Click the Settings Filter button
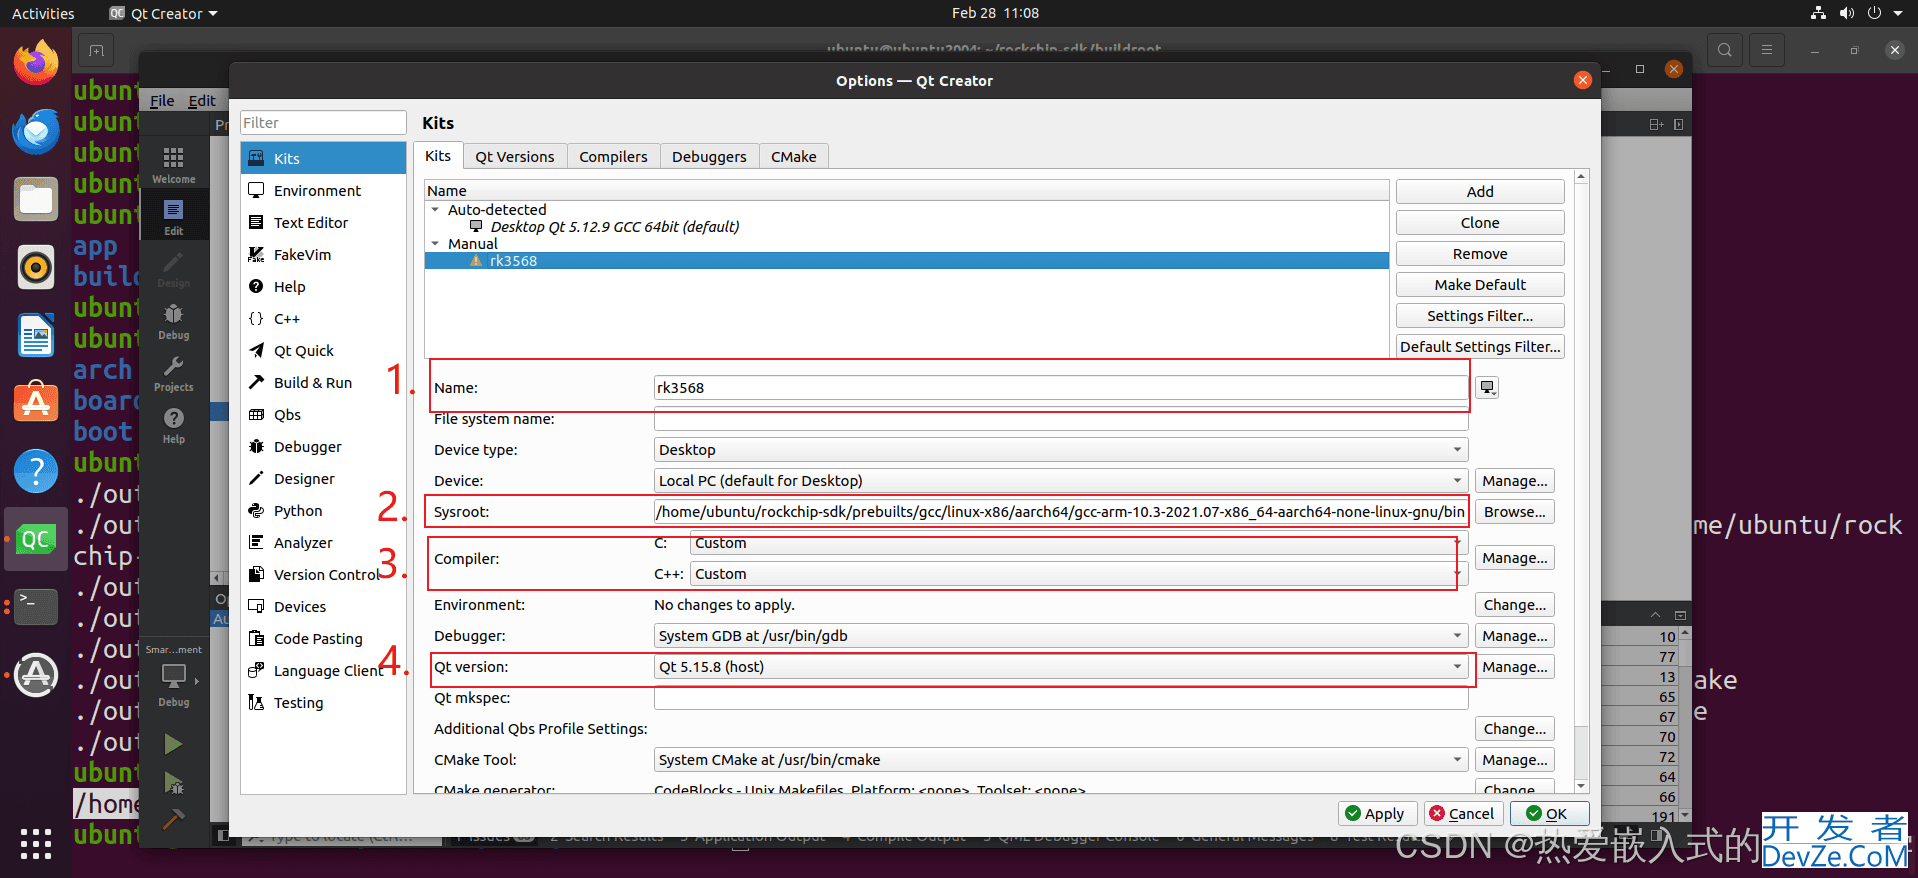1918x878 pixels. [x=1480, y=316]
